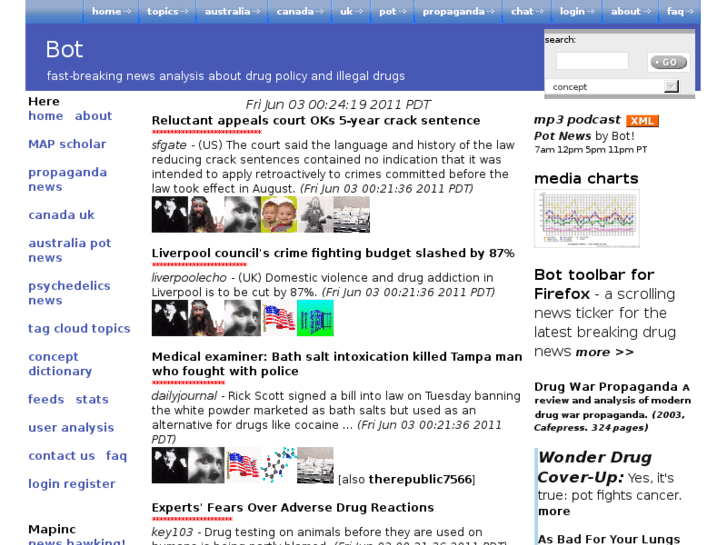Image resolution: width=727 pixels, height=545 pixels.
Task: Click molecule structure icon under bath salt story
Action: click(x=279, y=465)
